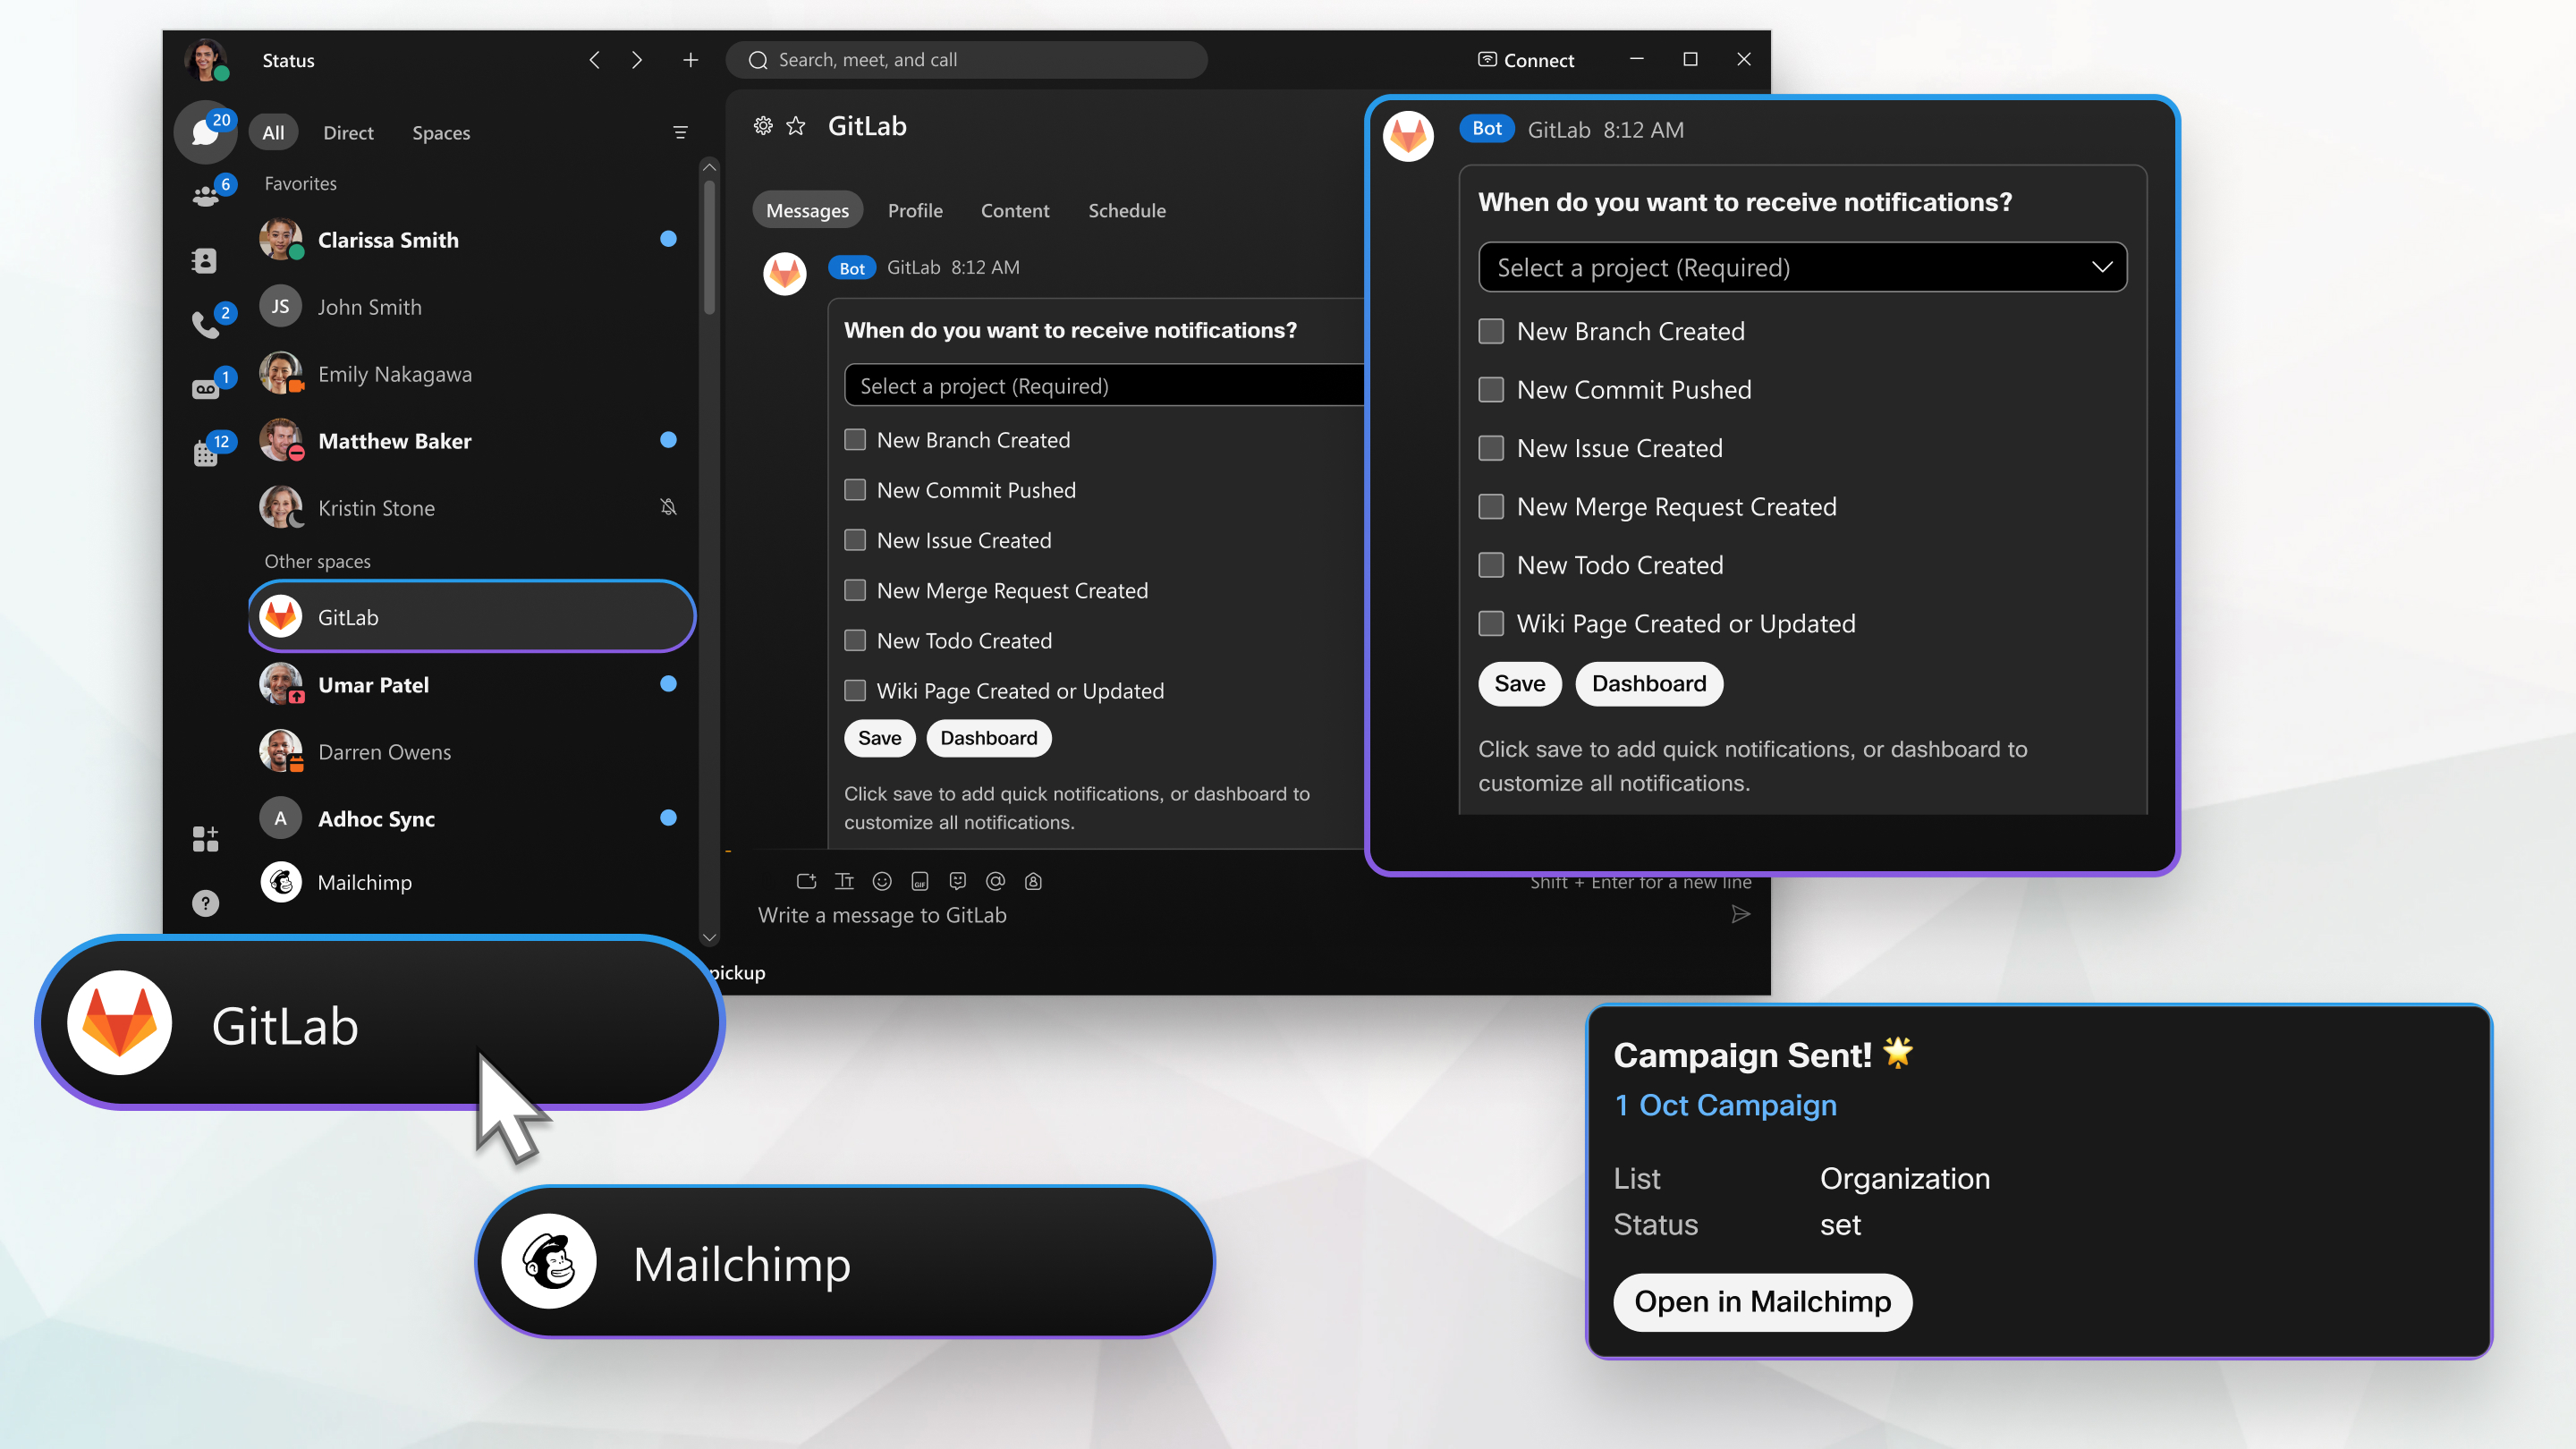The width and height of the screenshot is (2576, 1449).
Task: Click the GitLab icon in sidebar
Action: 282,615
